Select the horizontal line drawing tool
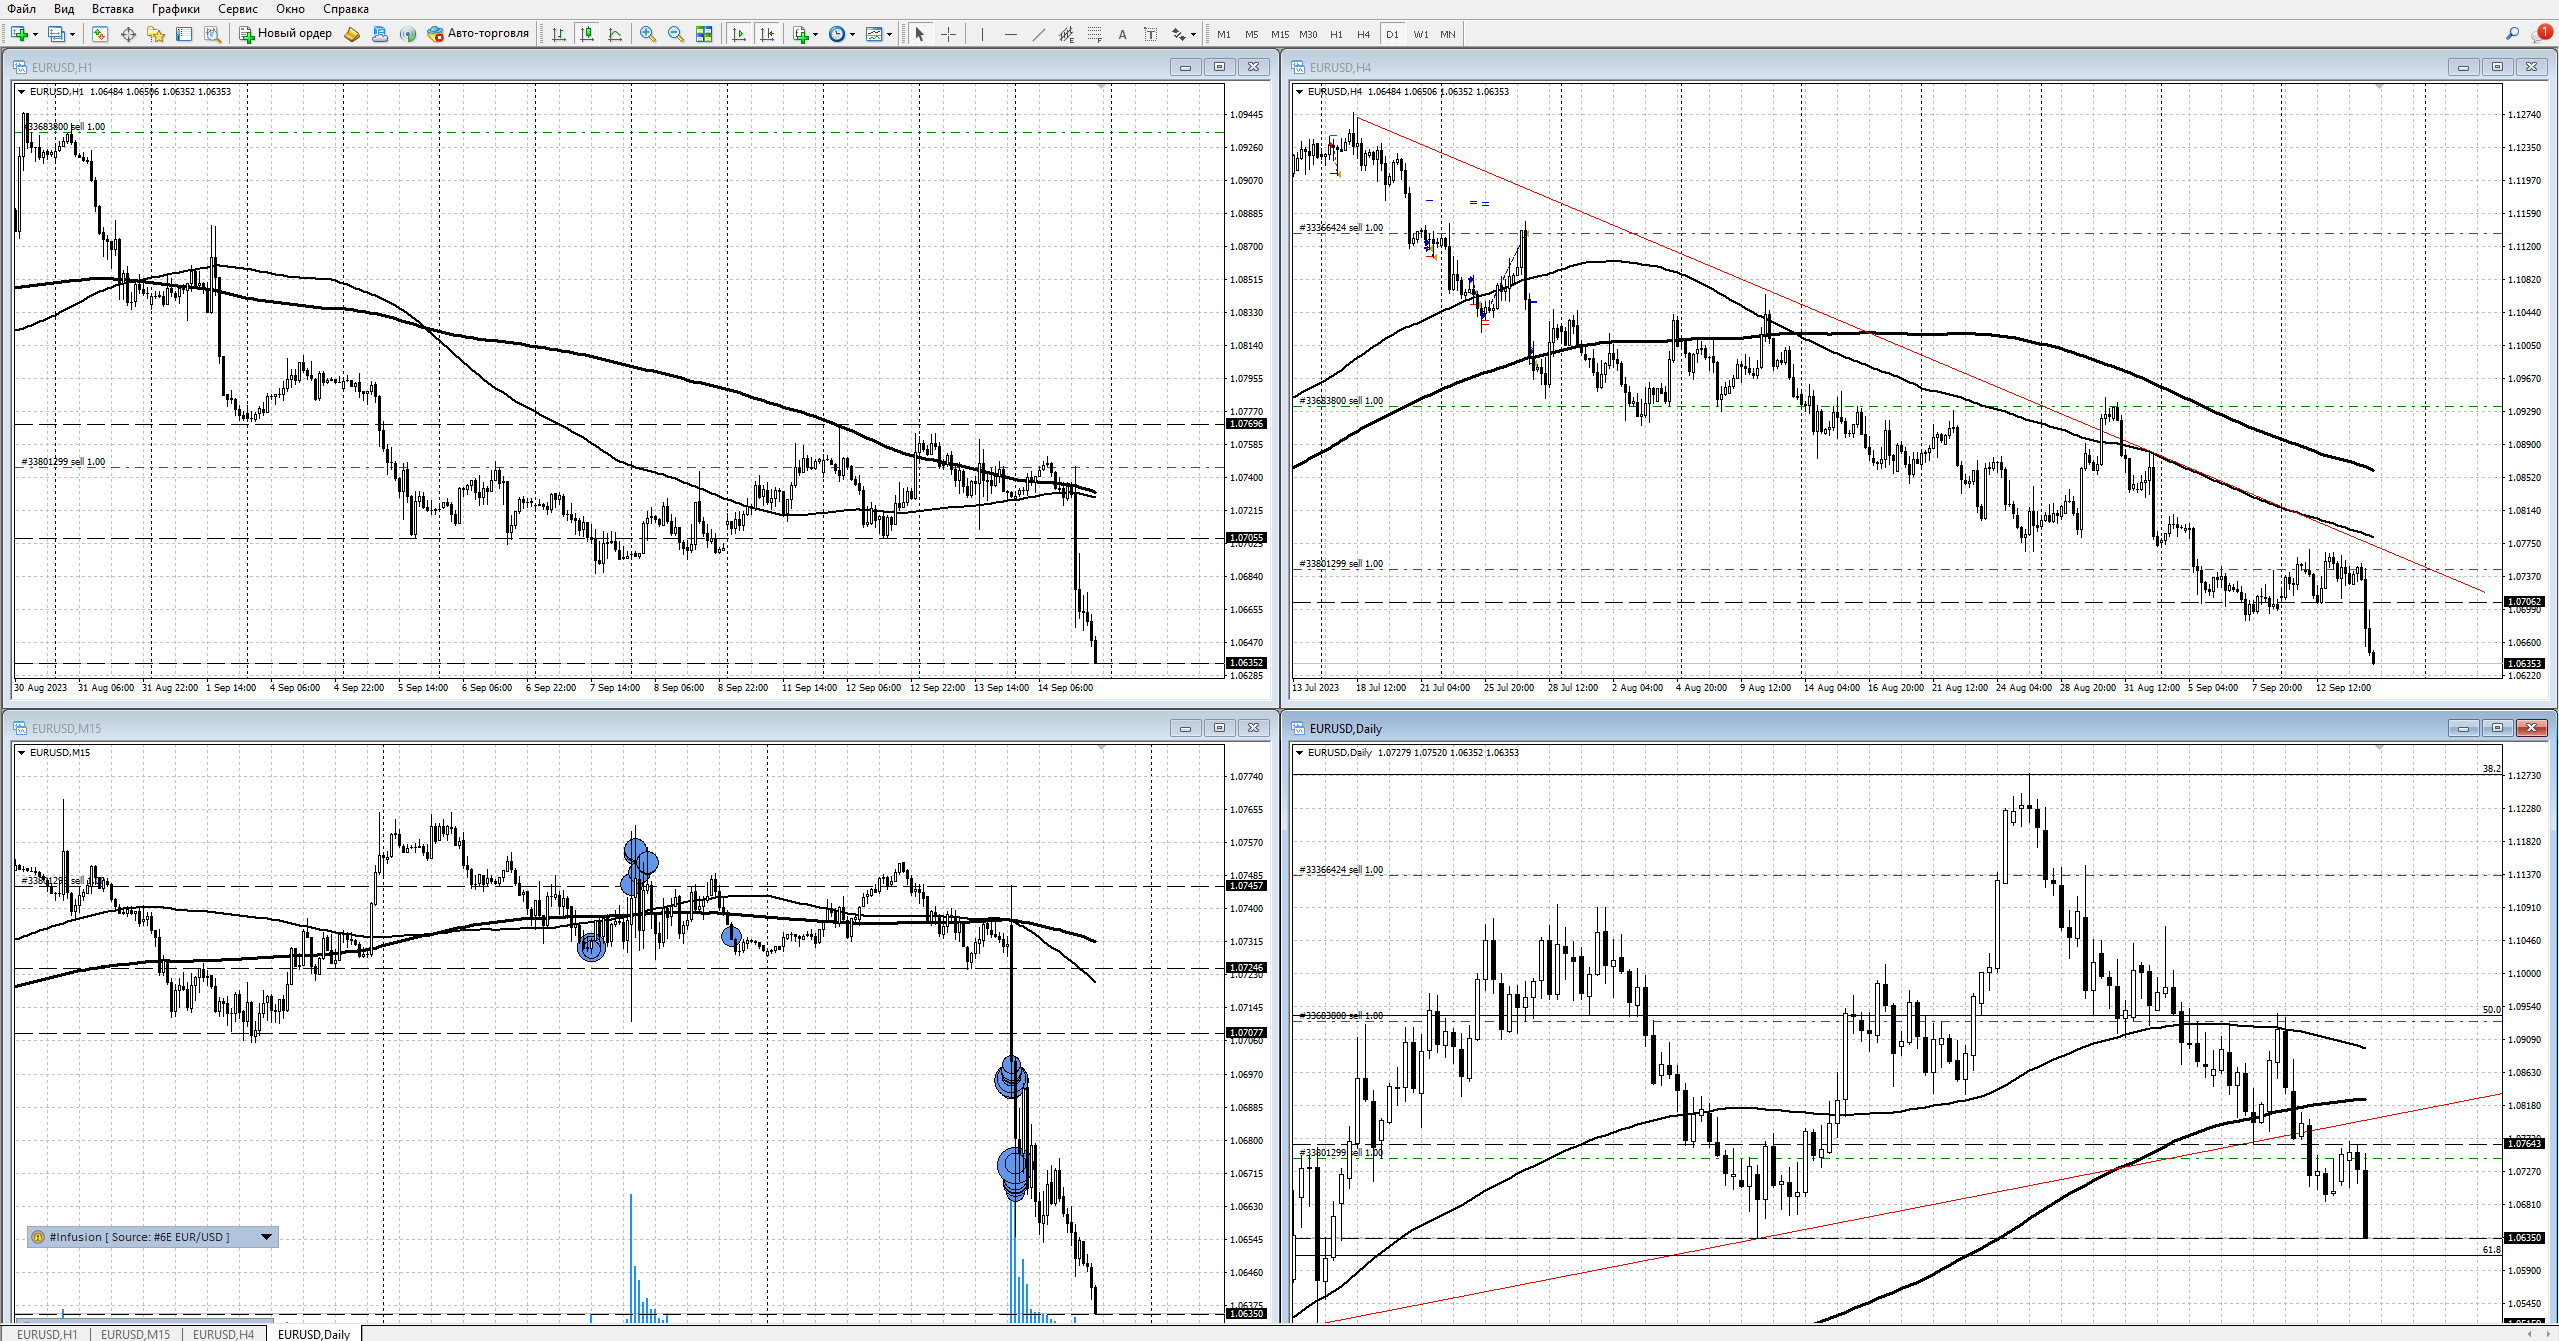This screenshot has width=2559, height=1341. tap(1010, 34)
